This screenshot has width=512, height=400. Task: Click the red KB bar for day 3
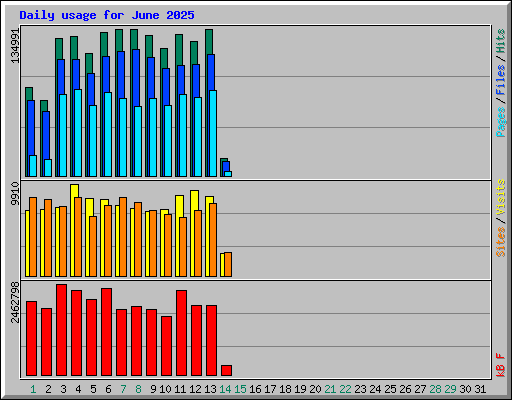coord(62,330)
